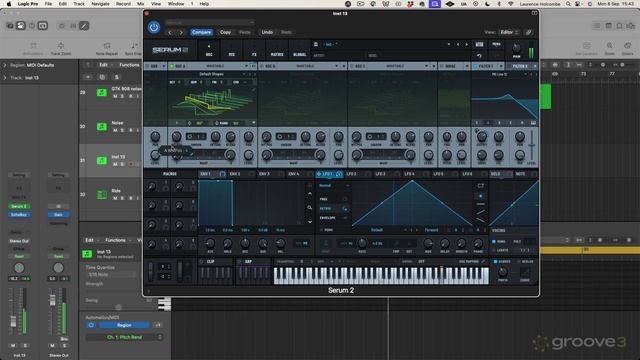Switch to the MIX tab in Serum
The height and width of the screenshot is (360, 640).
[x=231, y=51]
